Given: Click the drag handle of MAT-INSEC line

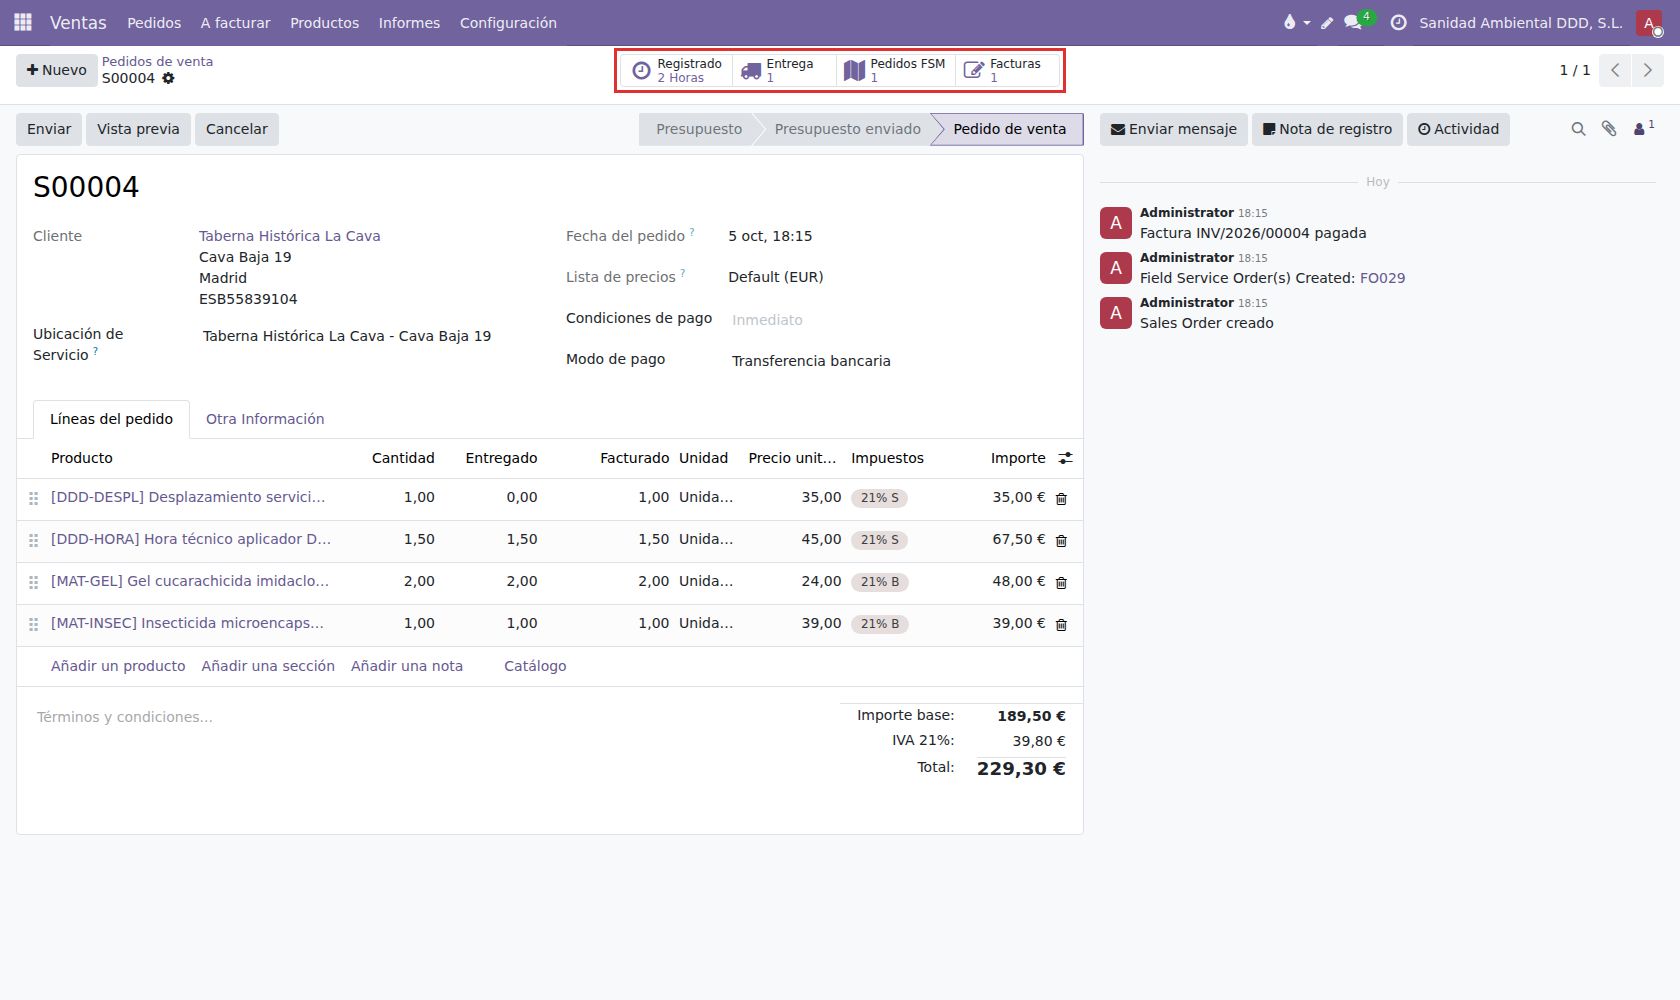Looking at the screenshot, I should click(x=33, y=624).
